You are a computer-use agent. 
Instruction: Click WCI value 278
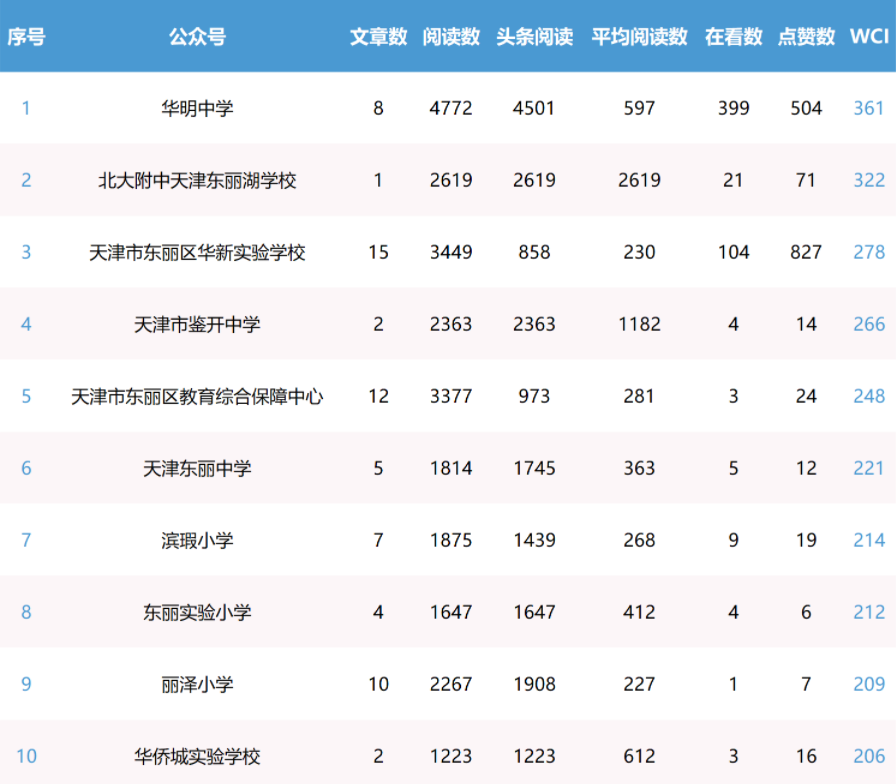[x=869, y=252]
